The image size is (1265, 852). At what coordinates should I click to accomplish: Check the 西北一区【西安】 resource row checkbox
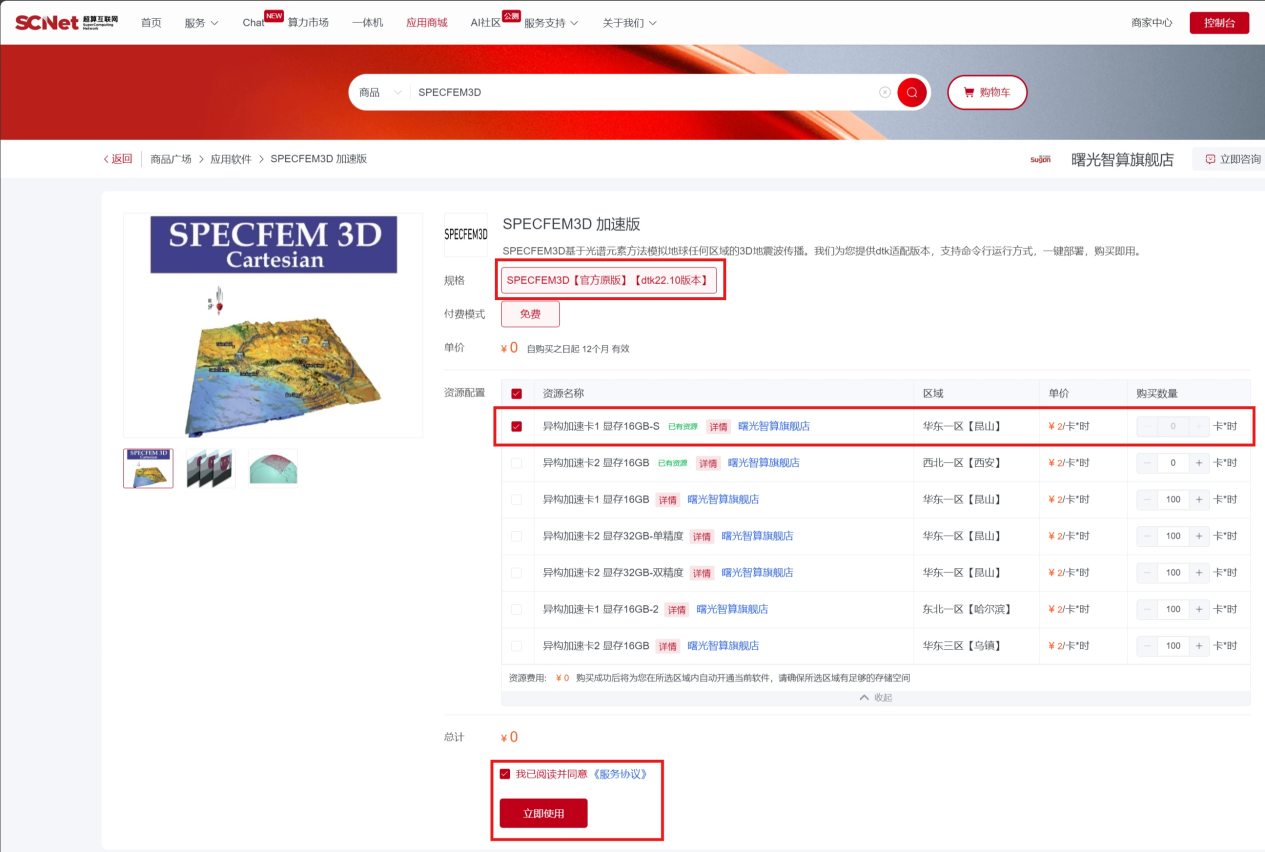tap(516, 463)
